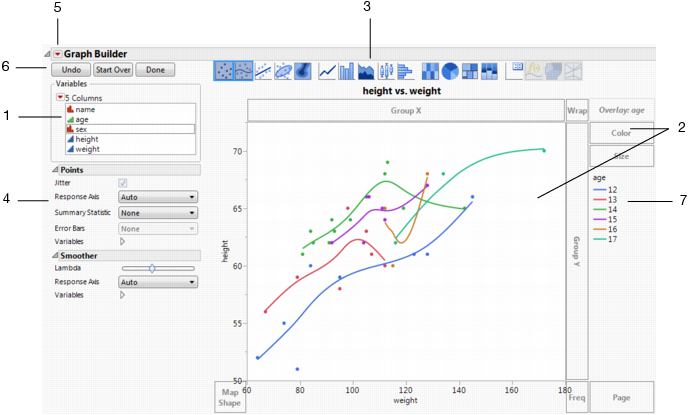694x415 pixels.
Task: Click the age 12 legend swatch
Action: [x=599, y=190]
